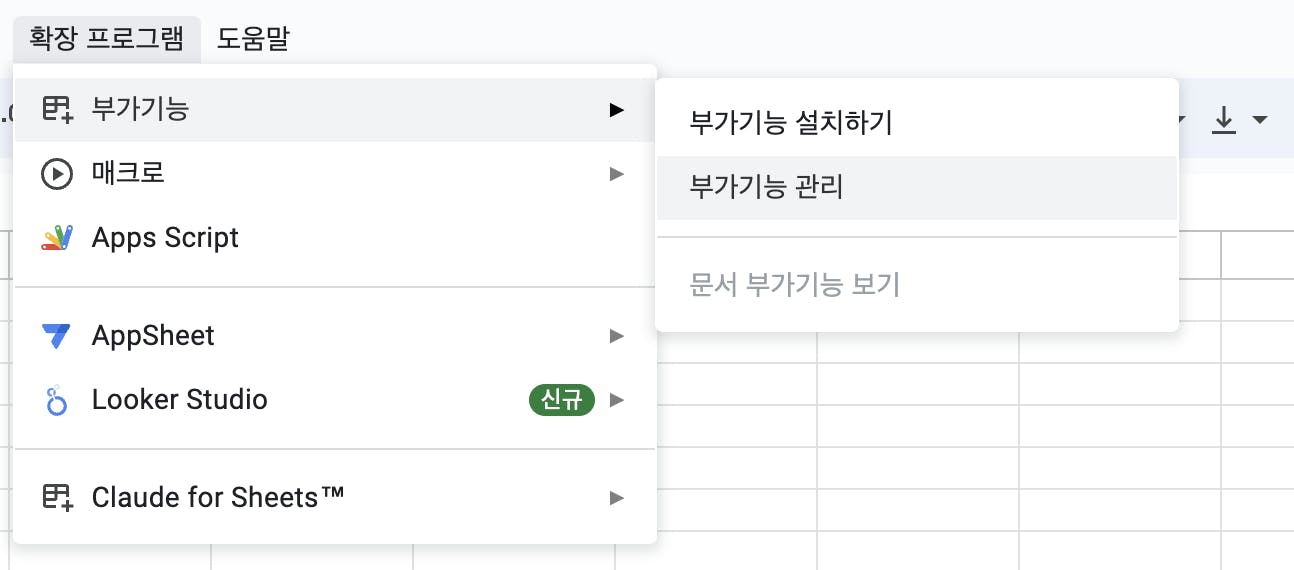The image size is (1294, 570).
Task: Expand the Looker Studio submenu arrow
Action: (x=617, y=401)
